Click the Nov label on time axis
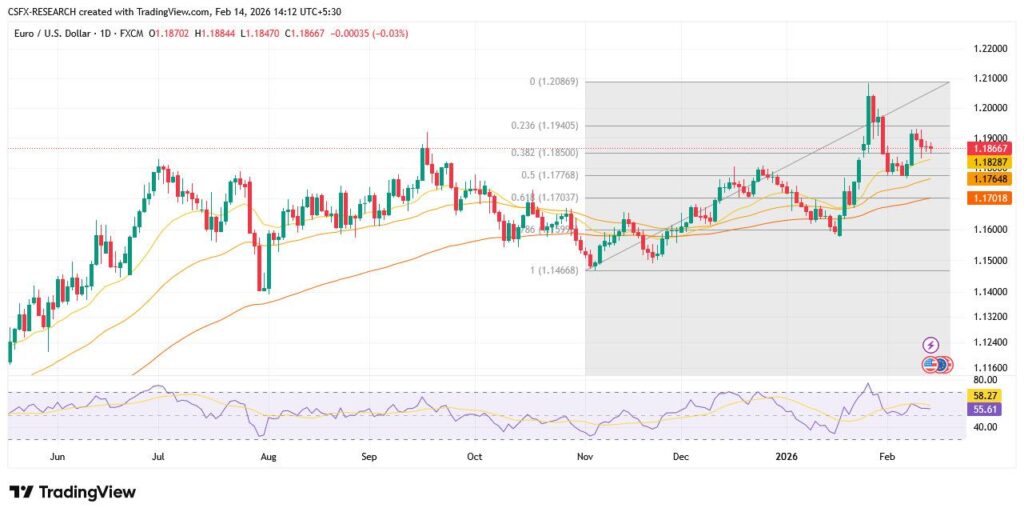The width and height of the screenshot is (1024, 516). click(585, 455)
